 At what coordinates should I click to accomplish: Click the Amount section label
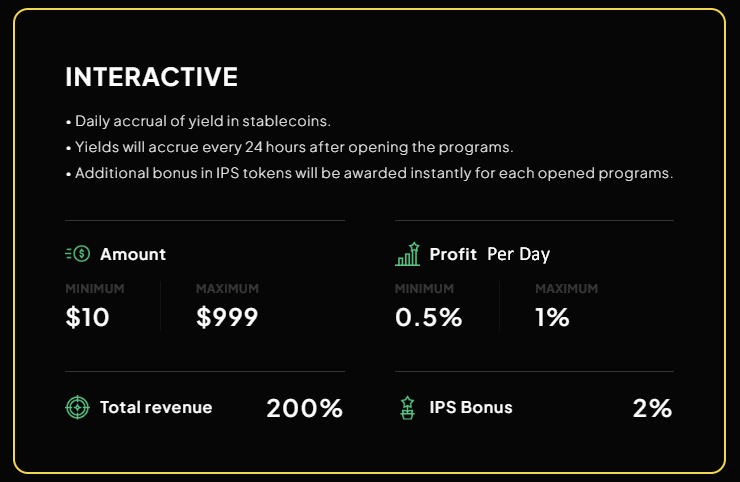click(133, 254)
